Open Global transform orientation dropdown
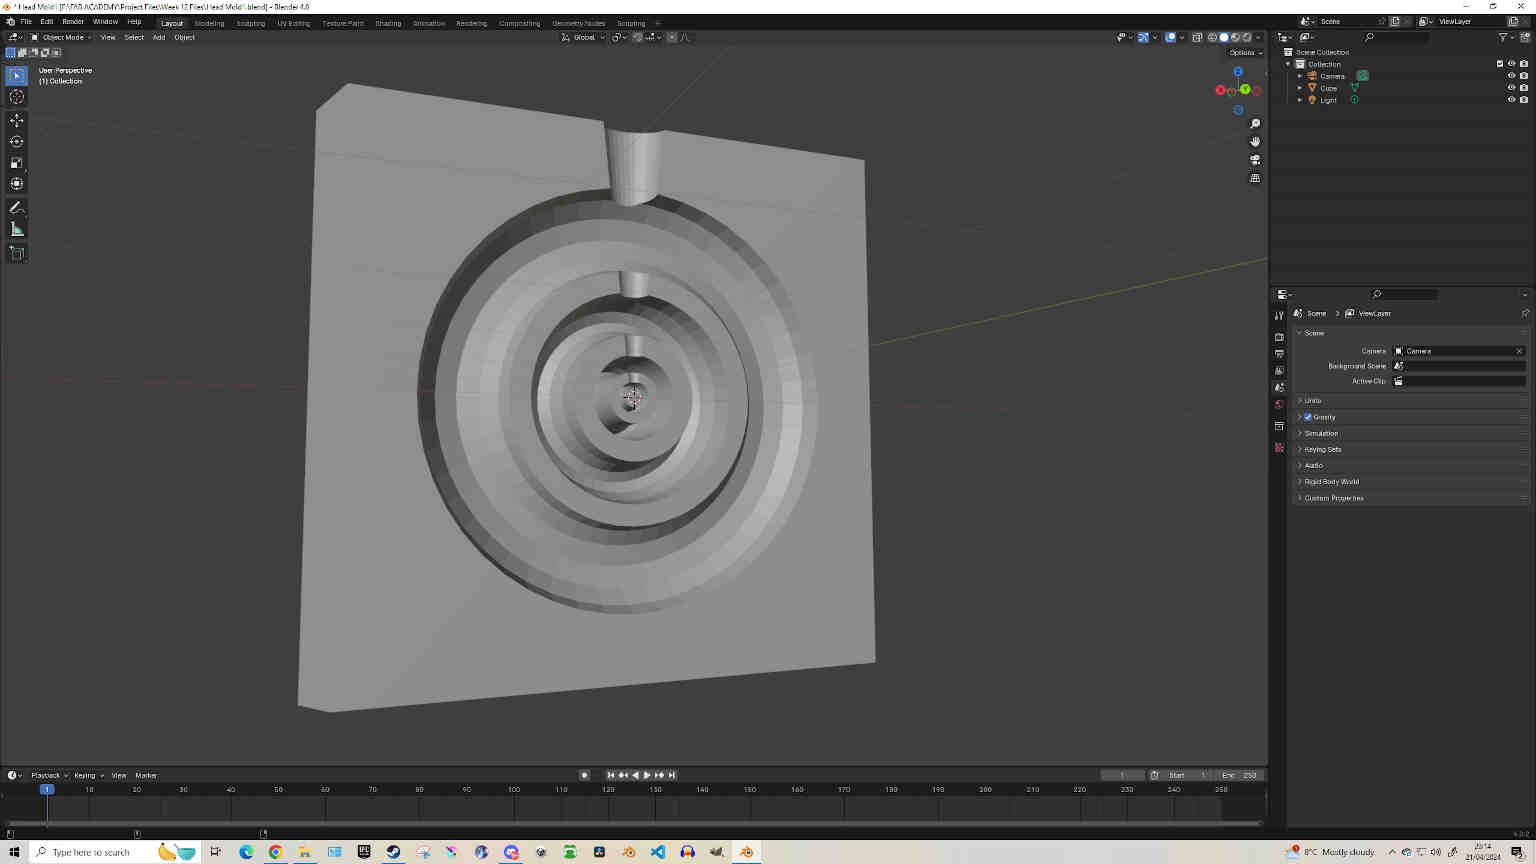The height and width of the screenshot is (864, 1536). pos(583,37)
